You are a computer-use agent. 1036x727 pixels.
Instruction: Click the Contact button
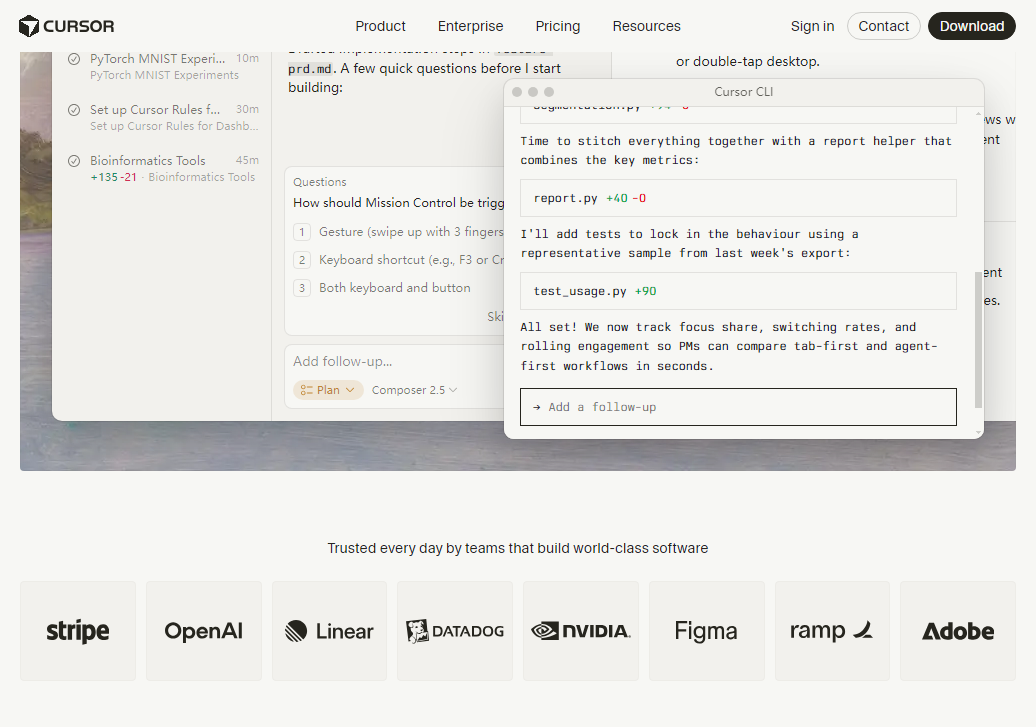(x=883, y=26)
